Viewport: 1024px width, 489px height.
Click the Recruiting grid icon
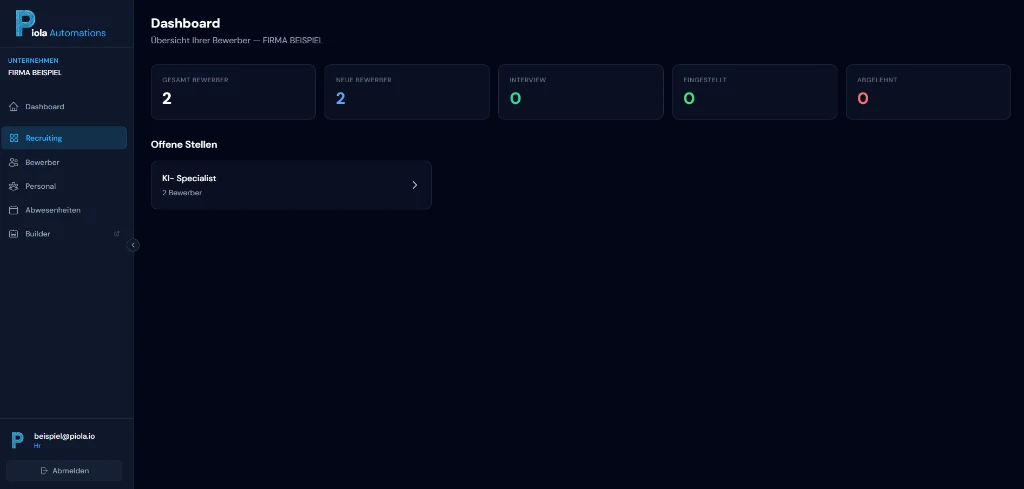(14, 138)
